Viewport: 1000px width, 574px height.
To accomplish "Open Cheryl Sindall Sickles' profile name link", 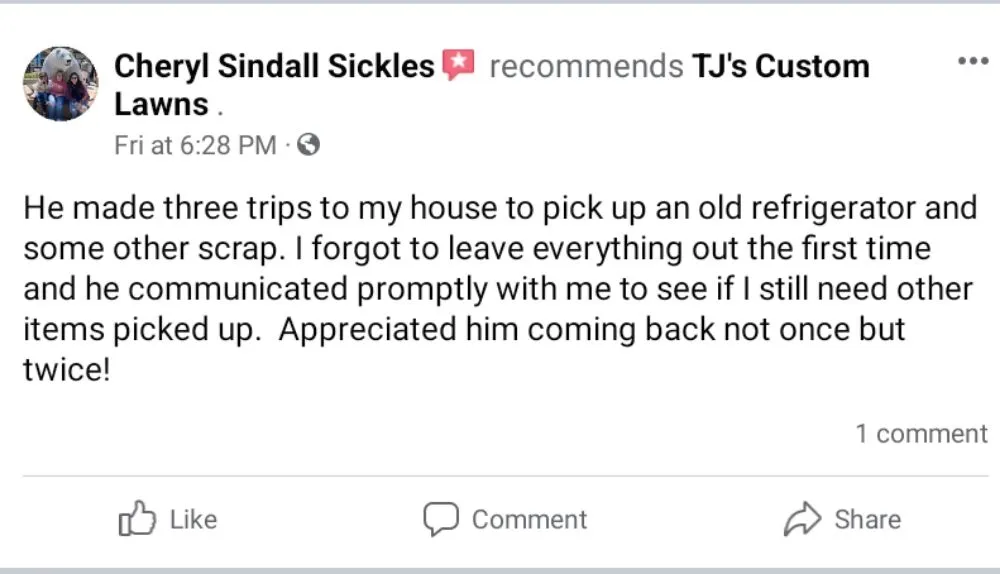I will (x=274, y=67).
